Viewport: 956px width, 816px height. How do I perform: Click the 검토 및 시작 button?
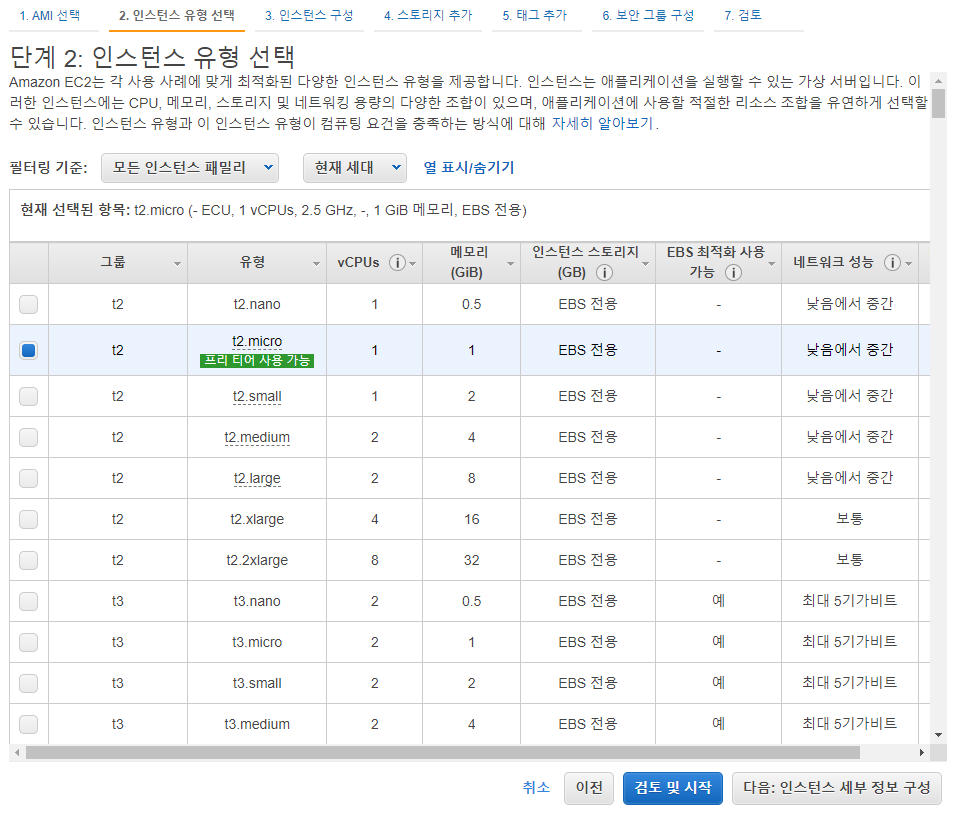tap(672, 788)
